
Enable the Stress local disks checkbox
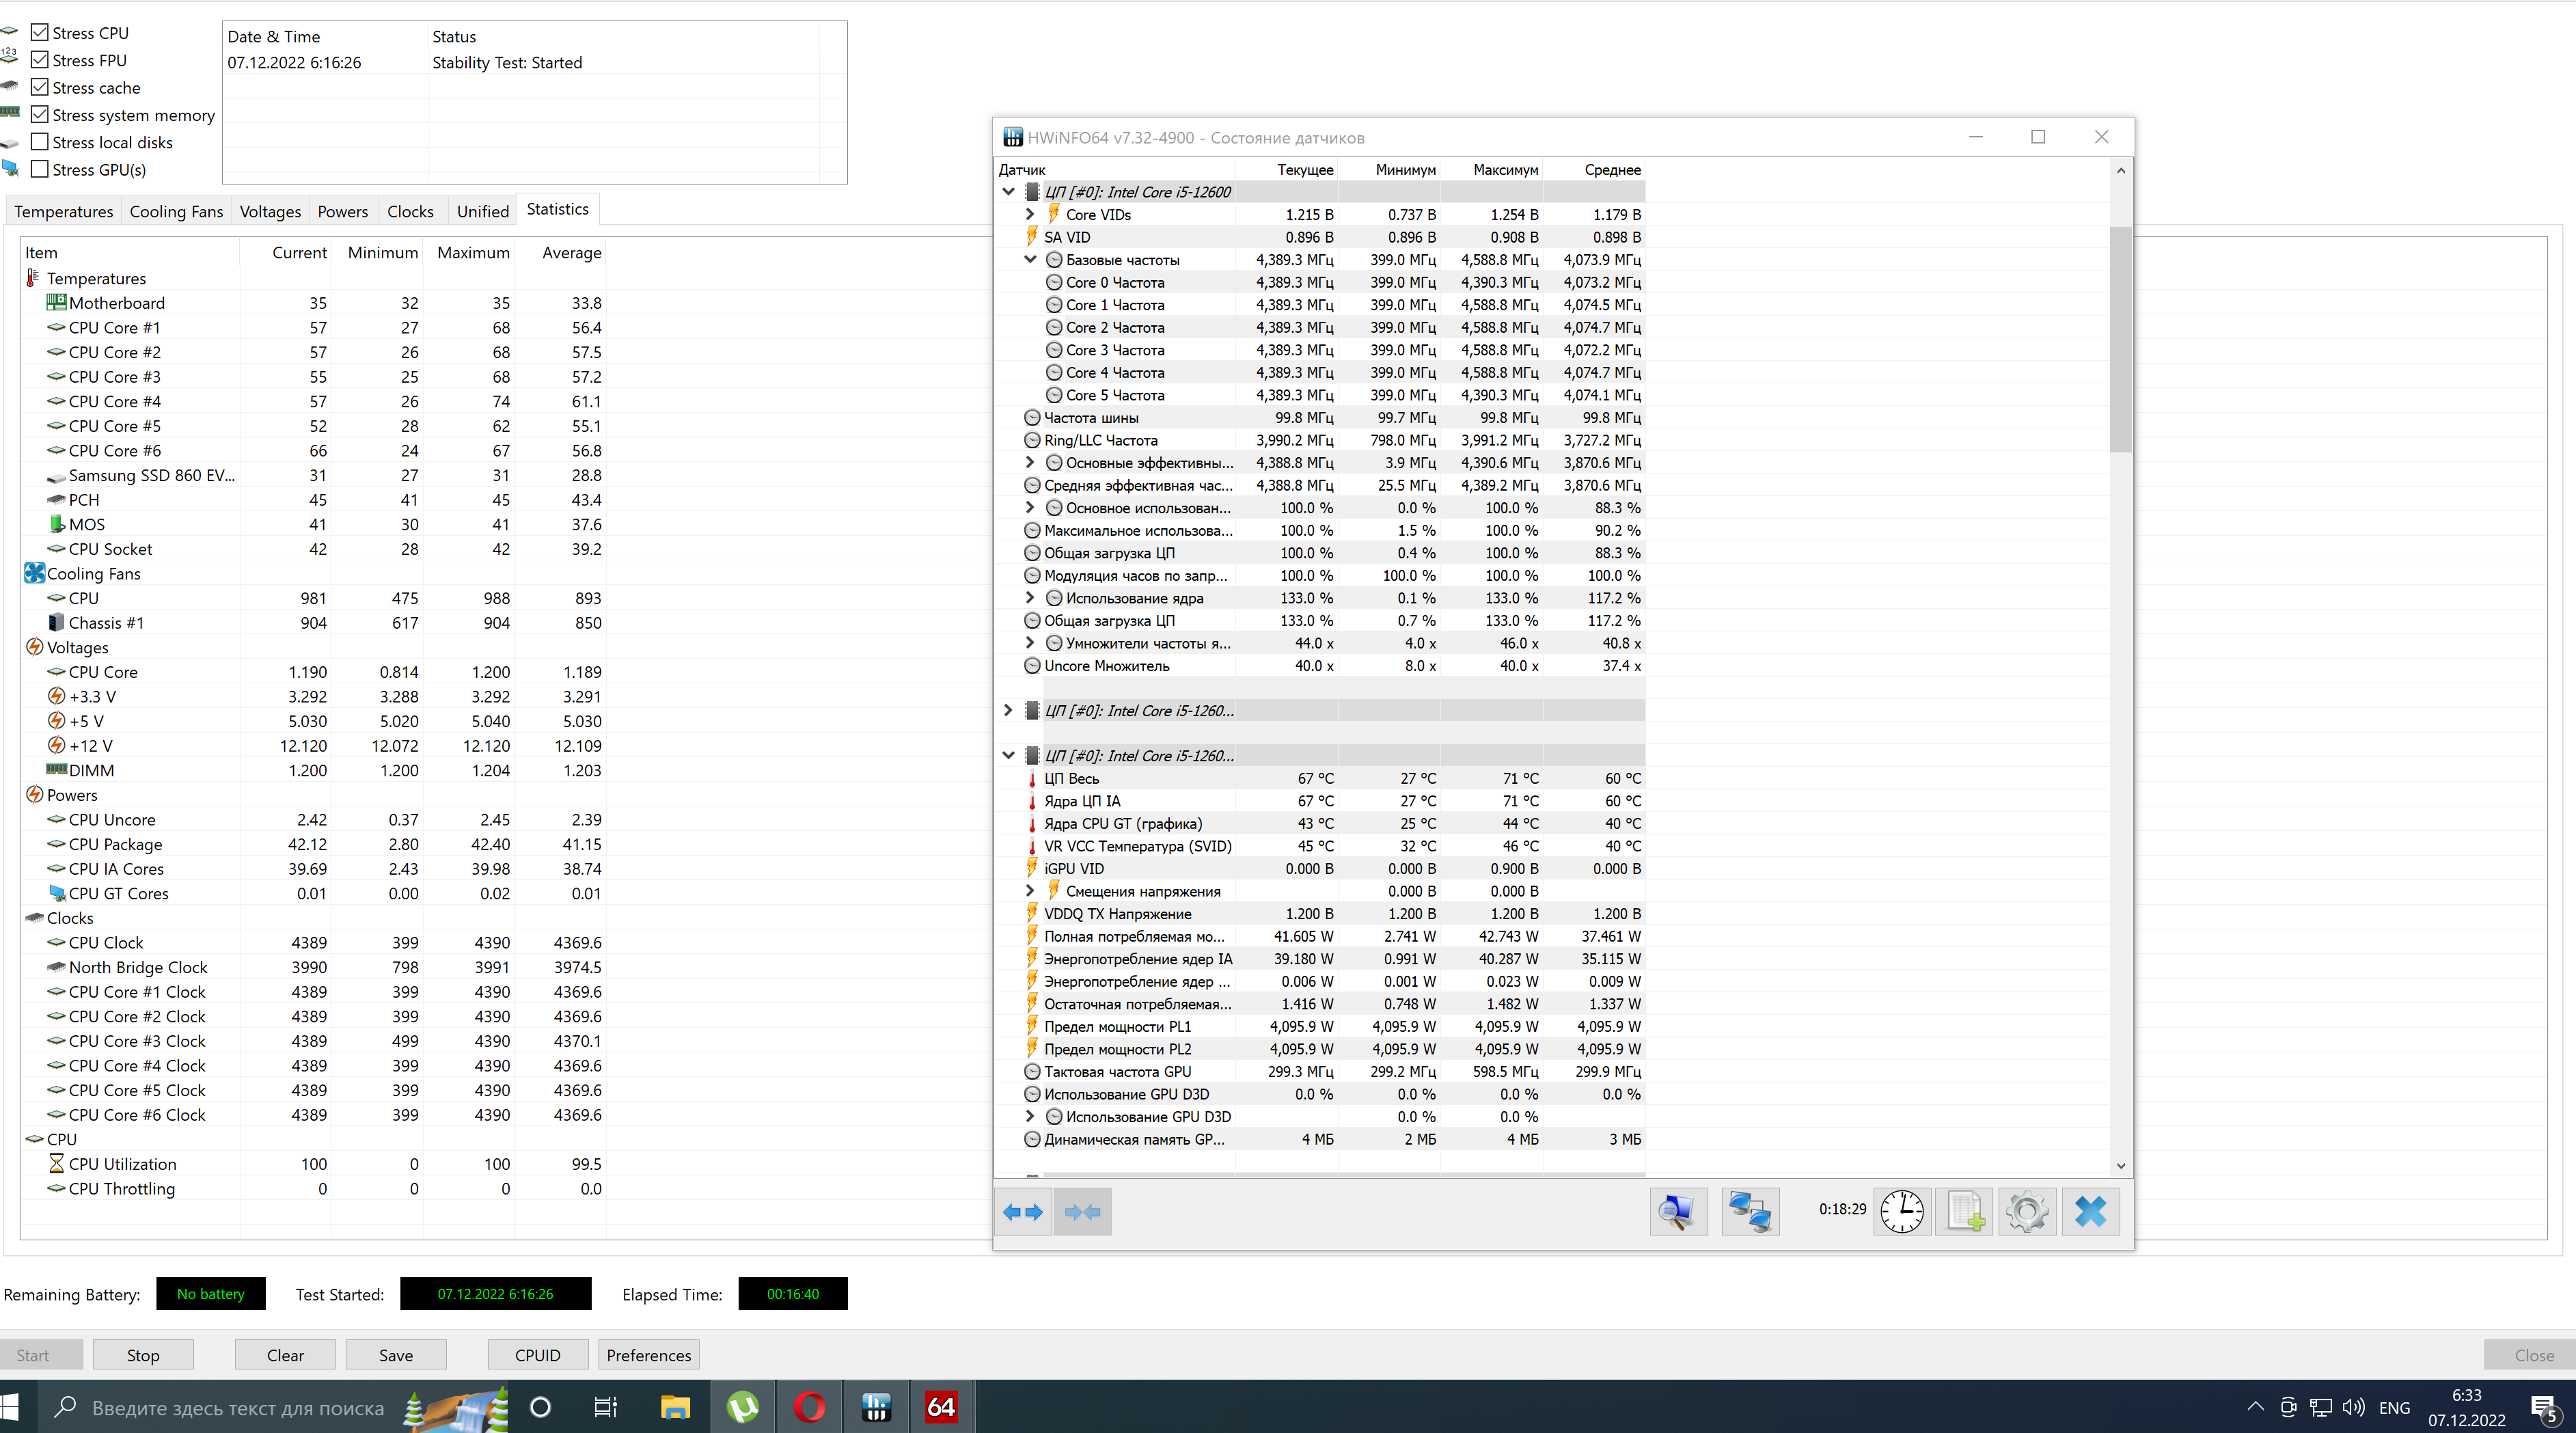click(40, 142)
